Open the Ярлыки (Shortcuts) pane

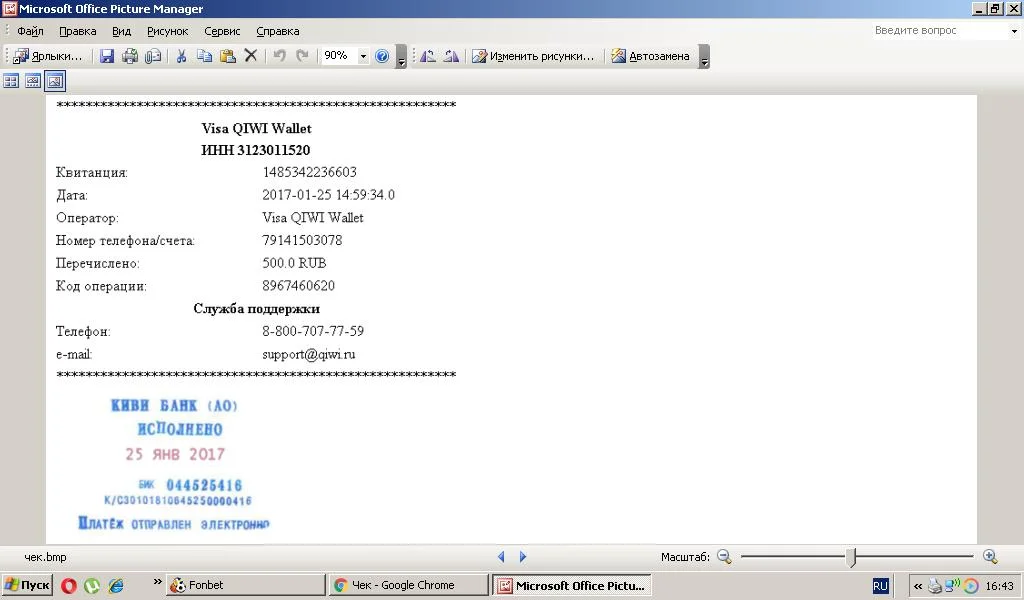click(x=48, y=56)
